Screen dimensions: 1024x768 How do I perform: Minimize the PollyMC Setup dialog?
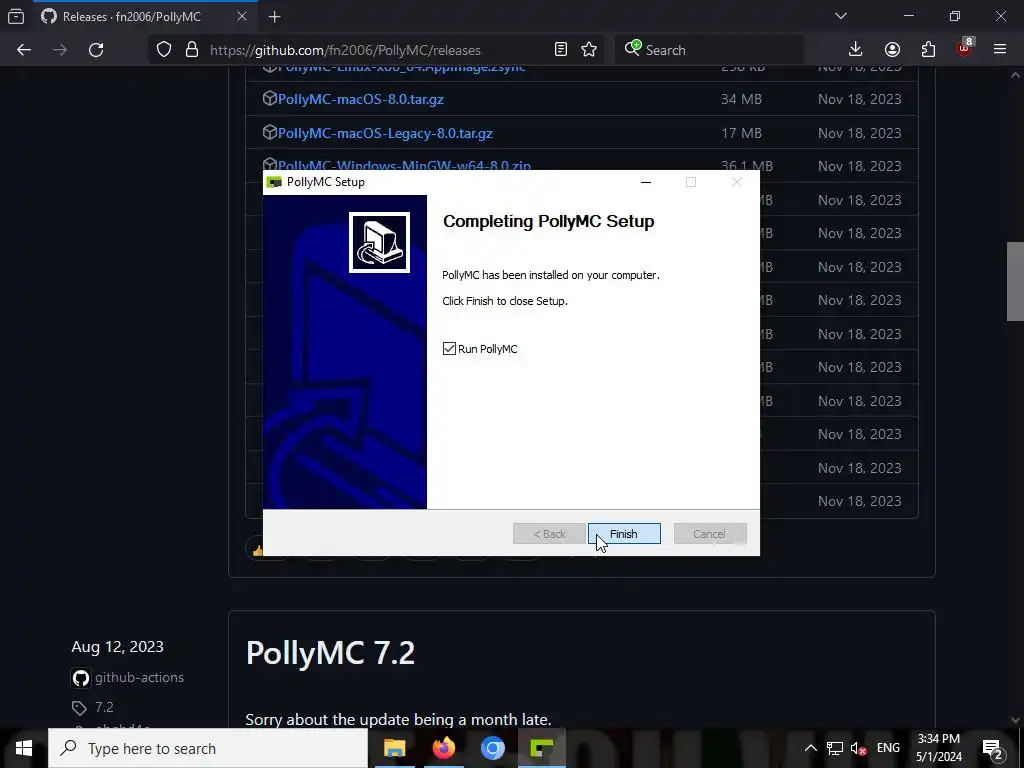(x=646, y=182)
